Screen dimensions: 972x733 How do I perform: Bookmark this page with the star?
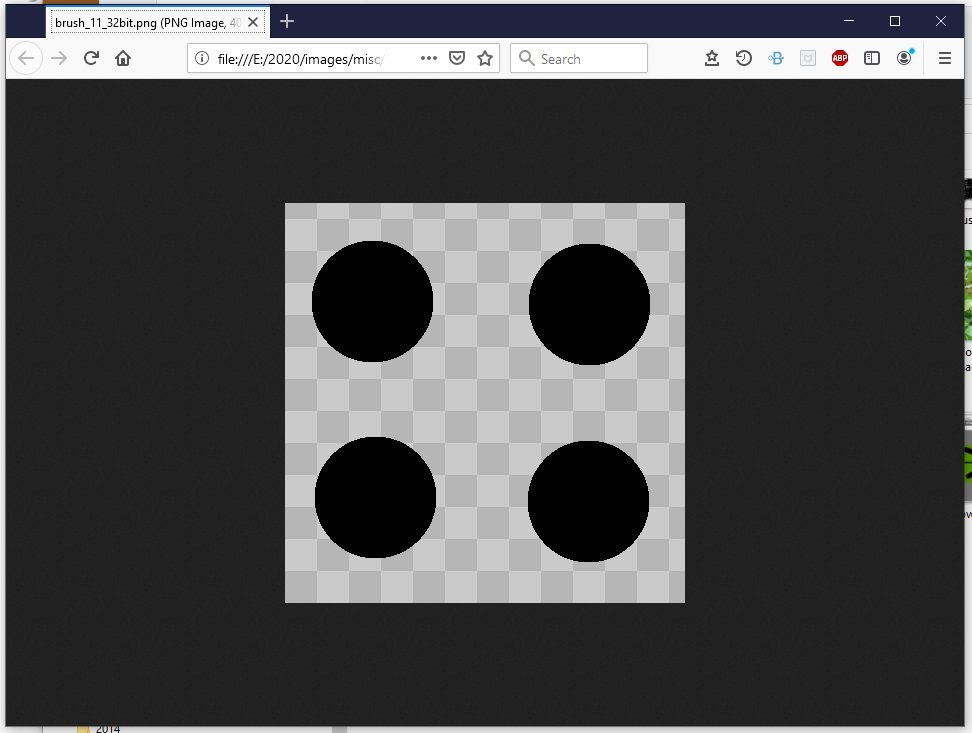point(486,58)
